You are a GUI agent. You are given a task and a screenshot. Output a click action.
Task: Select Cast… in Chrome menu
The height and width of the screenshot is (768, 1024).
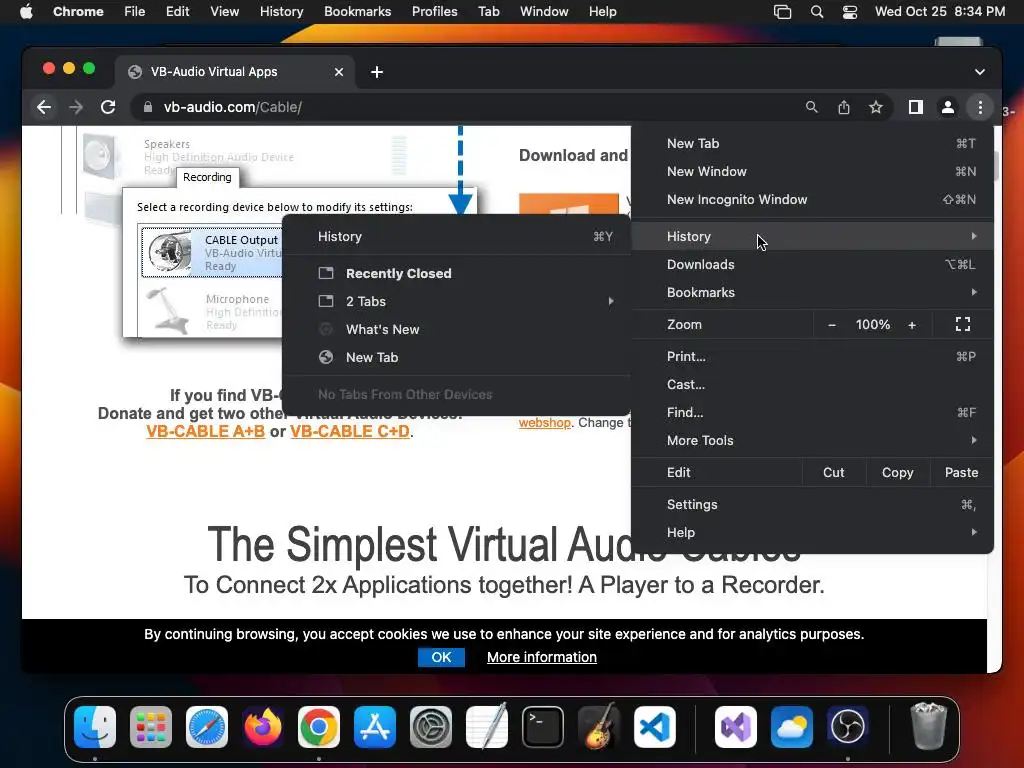(812, 385)
